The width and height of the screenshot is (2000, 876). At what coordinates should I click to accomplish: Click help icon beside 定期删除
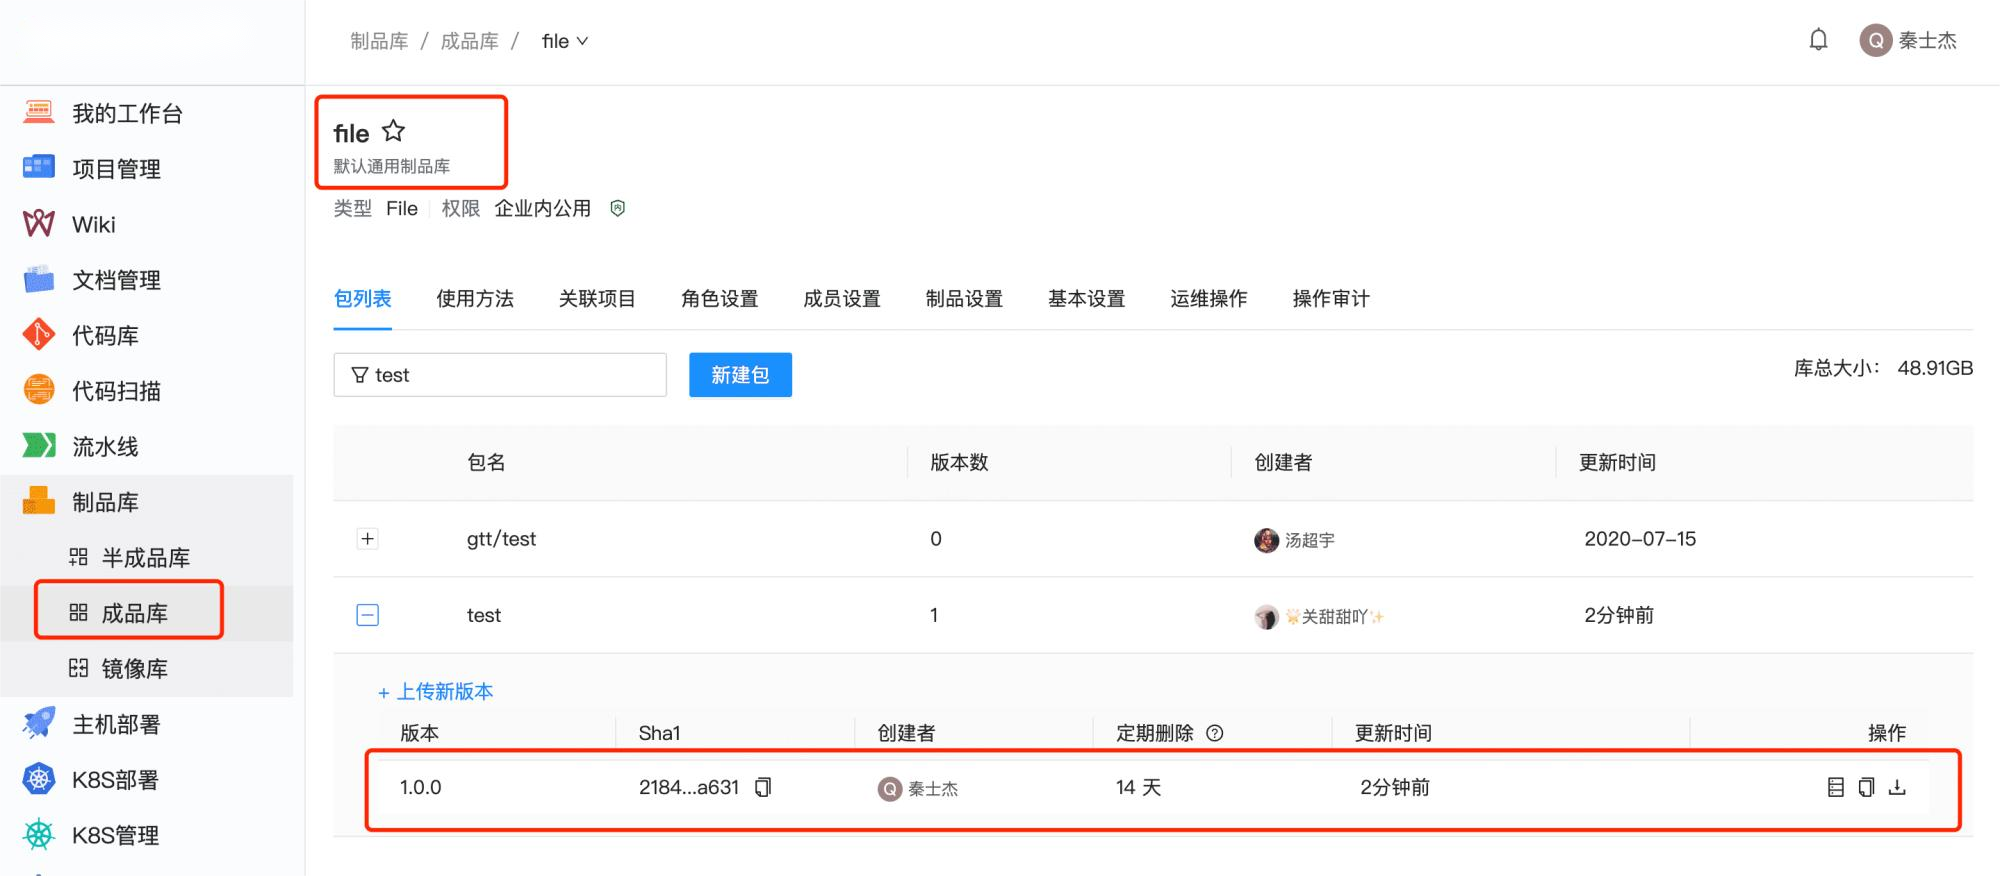(x=1215, y=733)
